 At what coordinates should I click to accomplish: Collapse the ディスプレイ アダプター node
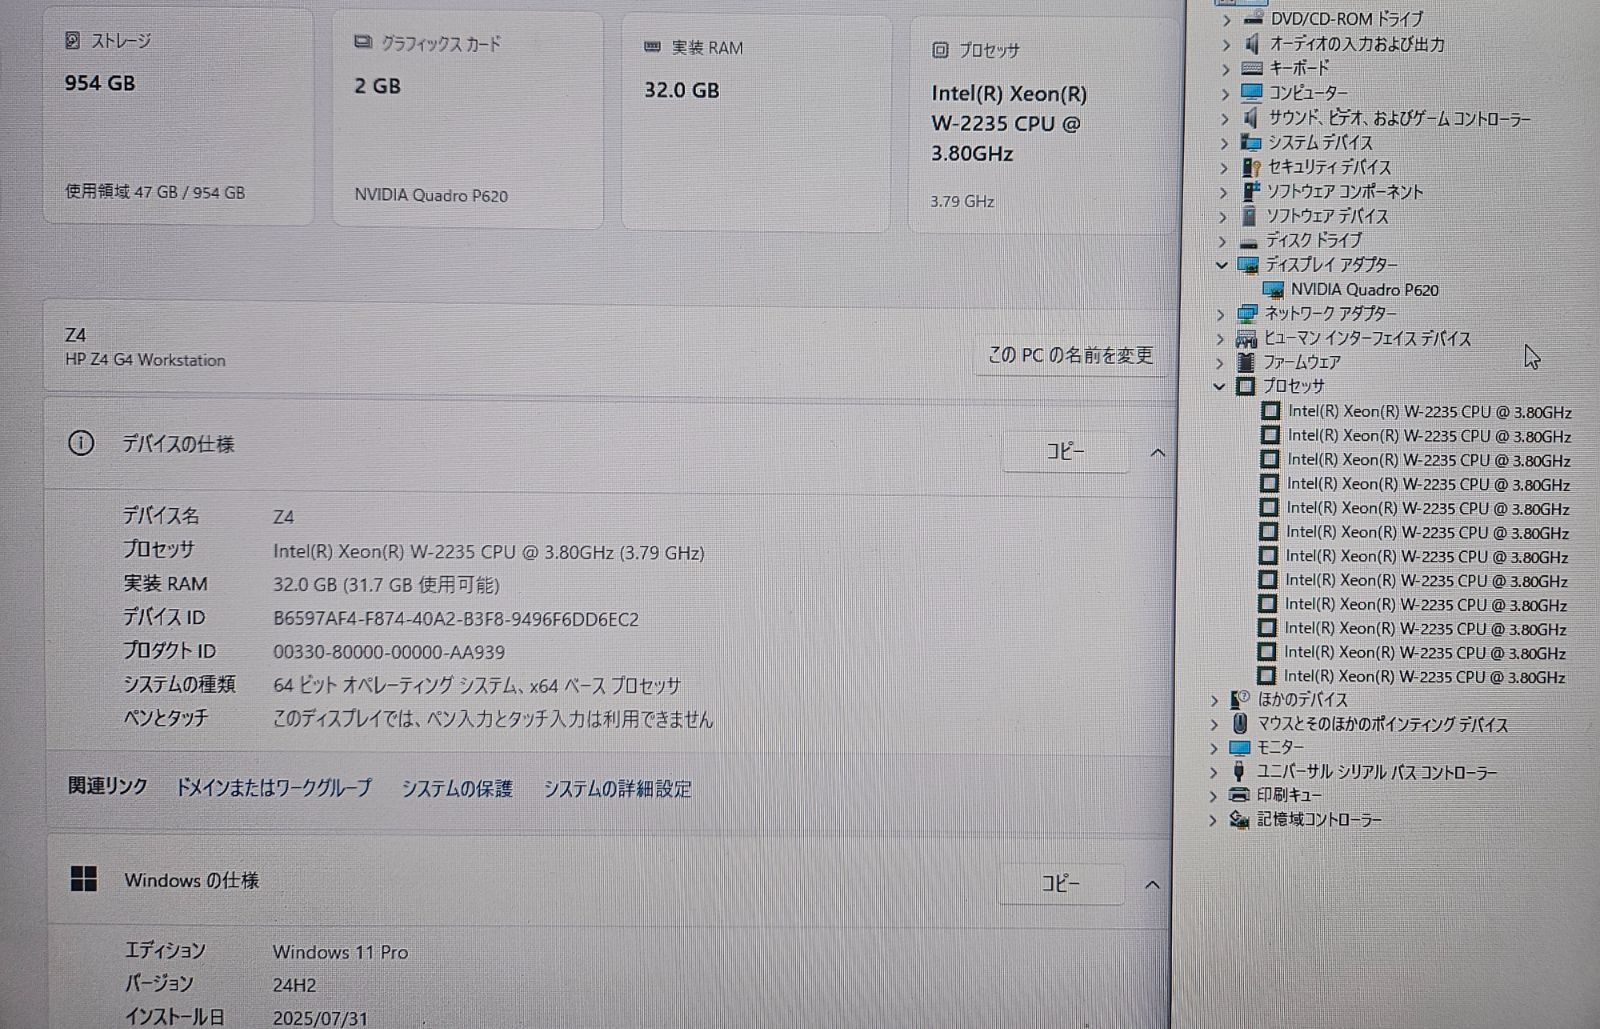pyautogui.click(x=1220, y=265)
